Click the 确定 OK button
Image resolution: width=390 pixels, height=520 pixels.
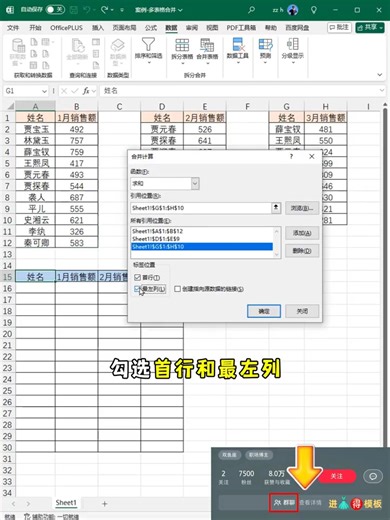pos(264,311)
